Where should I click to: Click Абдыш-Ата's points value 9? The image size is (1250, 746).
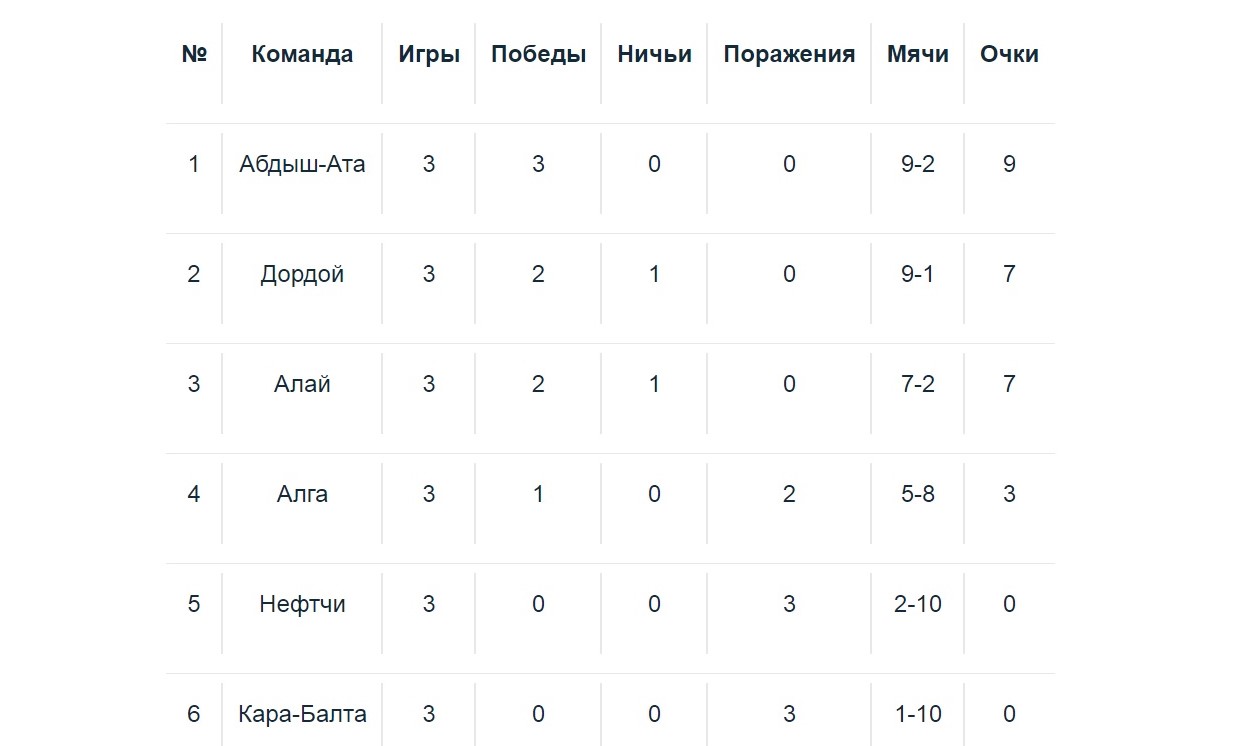(x=1009, y=164)
